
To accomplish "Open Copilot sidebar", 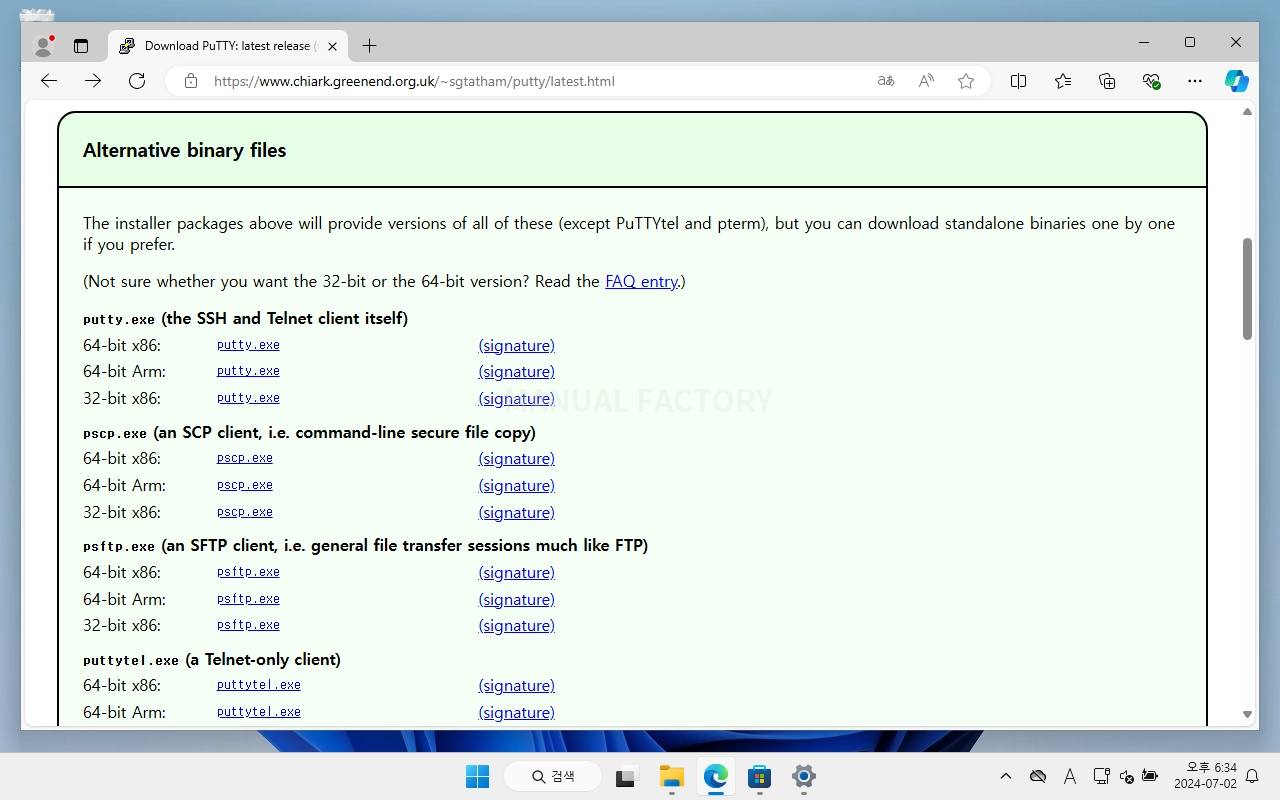I will pyautogui.click(x=1237, y=81).
